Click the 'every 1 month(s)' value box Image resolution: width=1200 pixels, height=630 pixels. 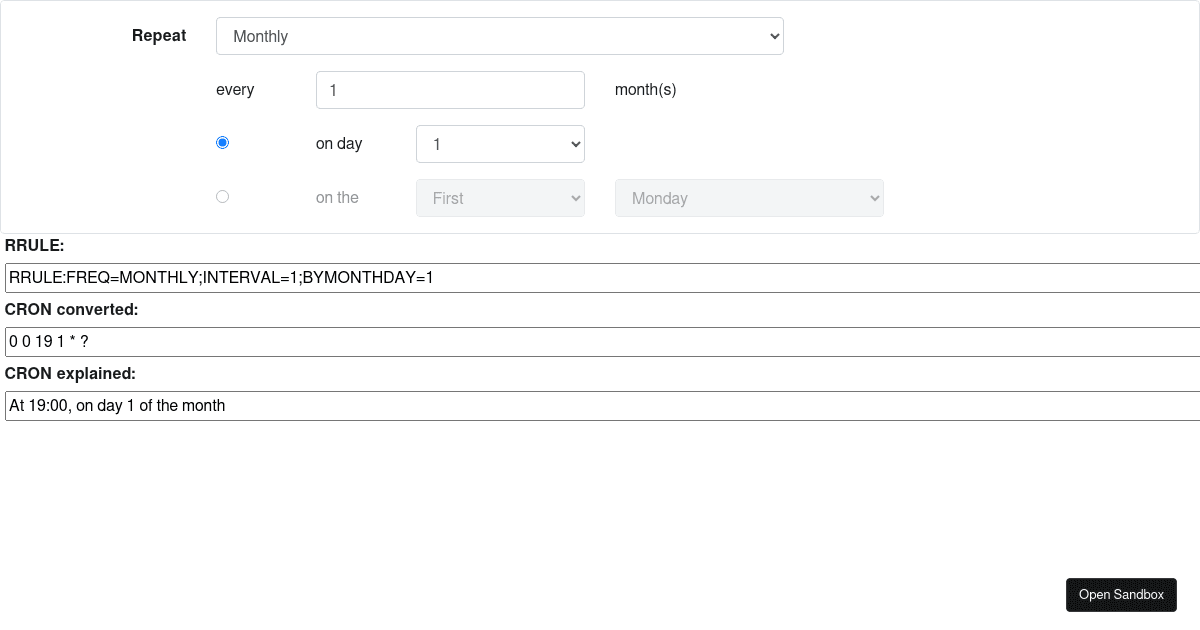pos(450,89)
